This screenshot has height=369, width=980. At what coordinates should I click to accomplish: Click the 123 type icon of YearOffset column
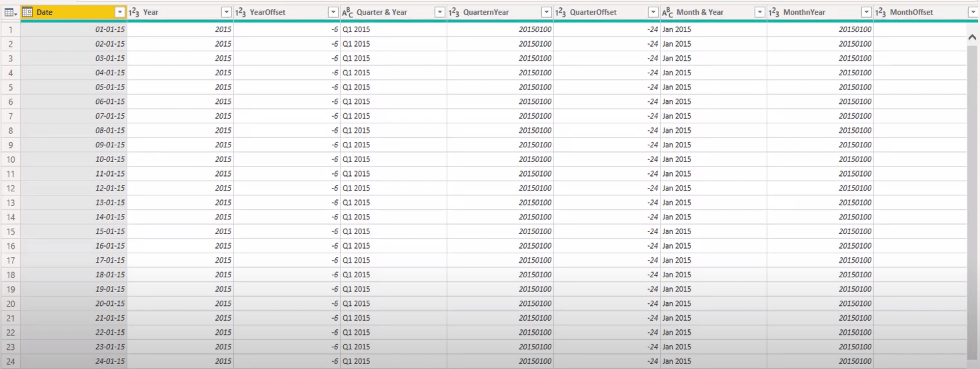[x=241, y=13]
